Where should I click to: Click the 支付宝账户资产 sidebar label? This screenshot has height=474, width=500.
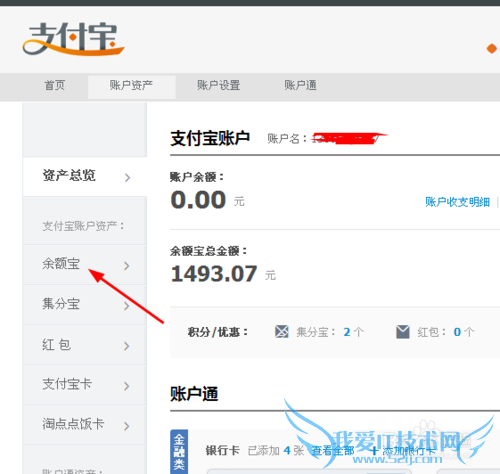click(83, 226)
